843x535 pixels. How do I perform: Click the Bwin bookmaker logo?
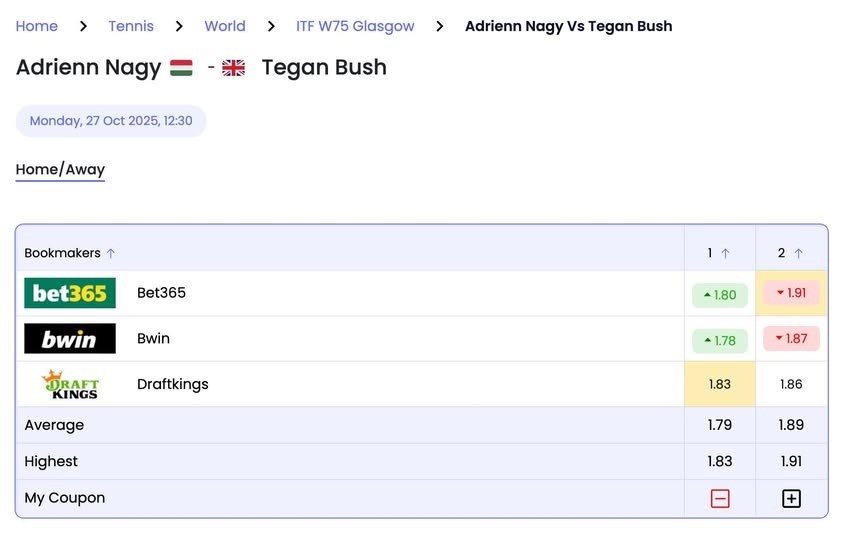click(x=70, y=339)
